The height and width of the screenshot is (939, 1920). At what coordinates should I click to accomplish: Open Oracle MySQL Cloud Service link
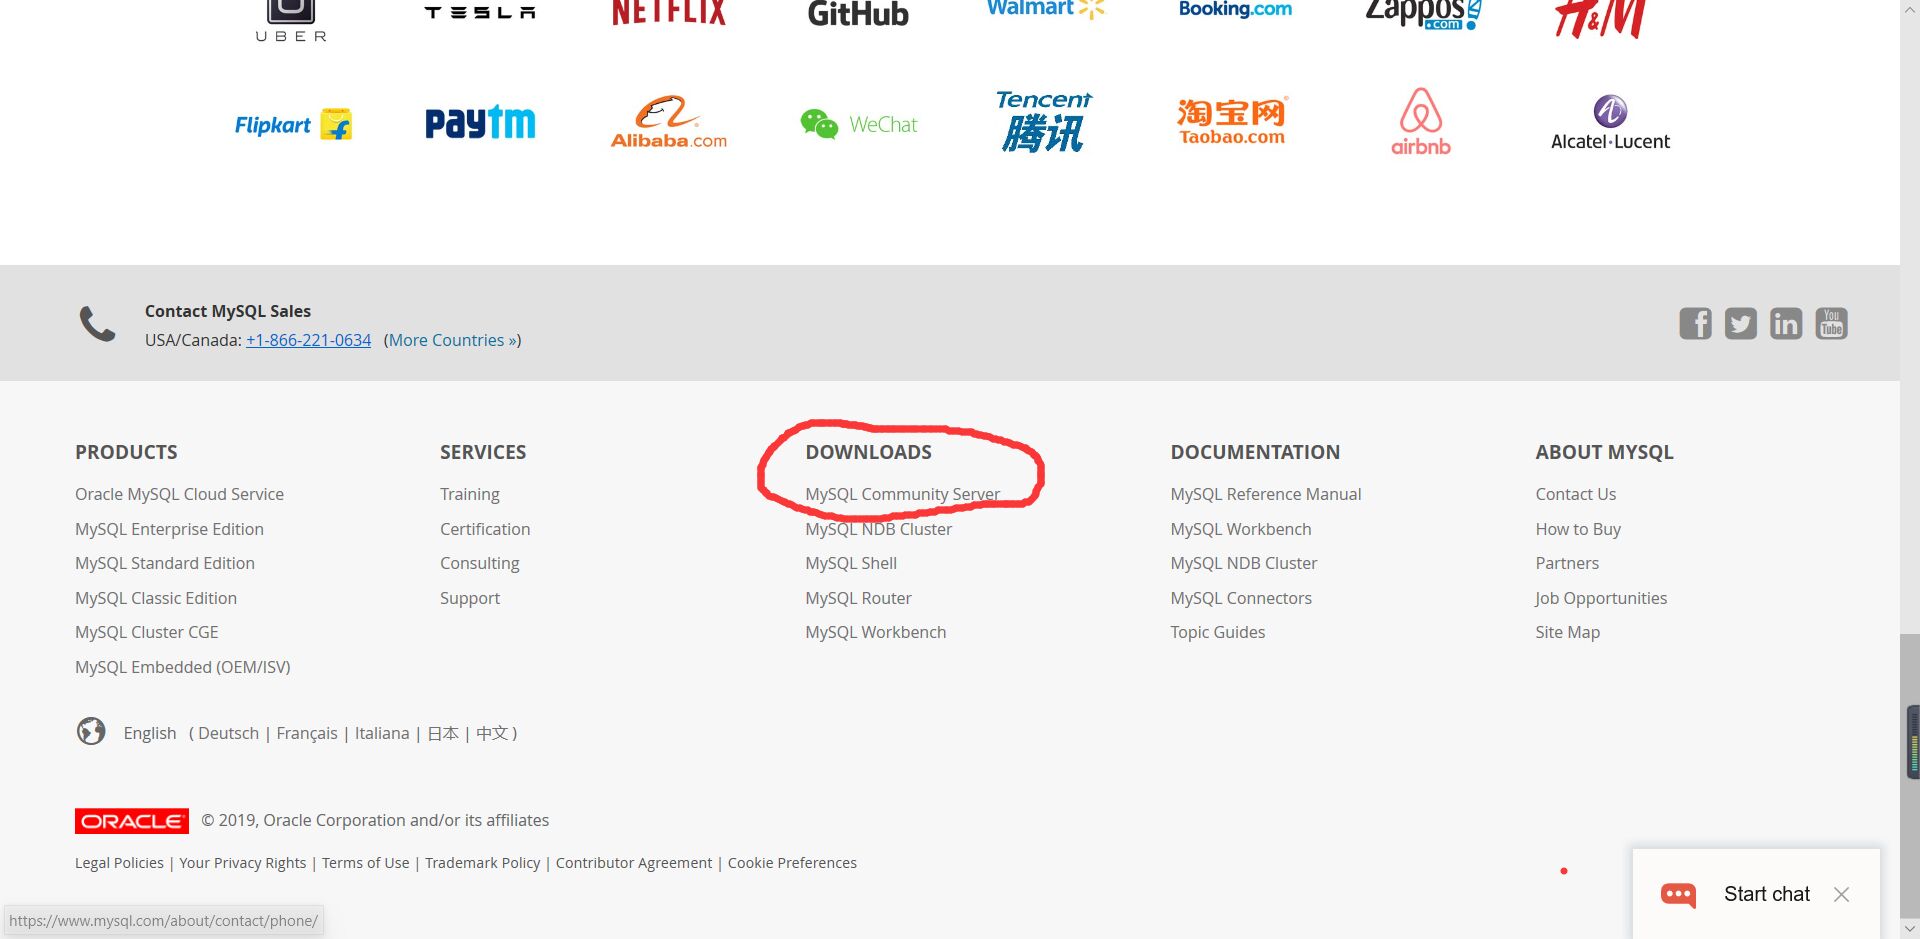[179, 494]
